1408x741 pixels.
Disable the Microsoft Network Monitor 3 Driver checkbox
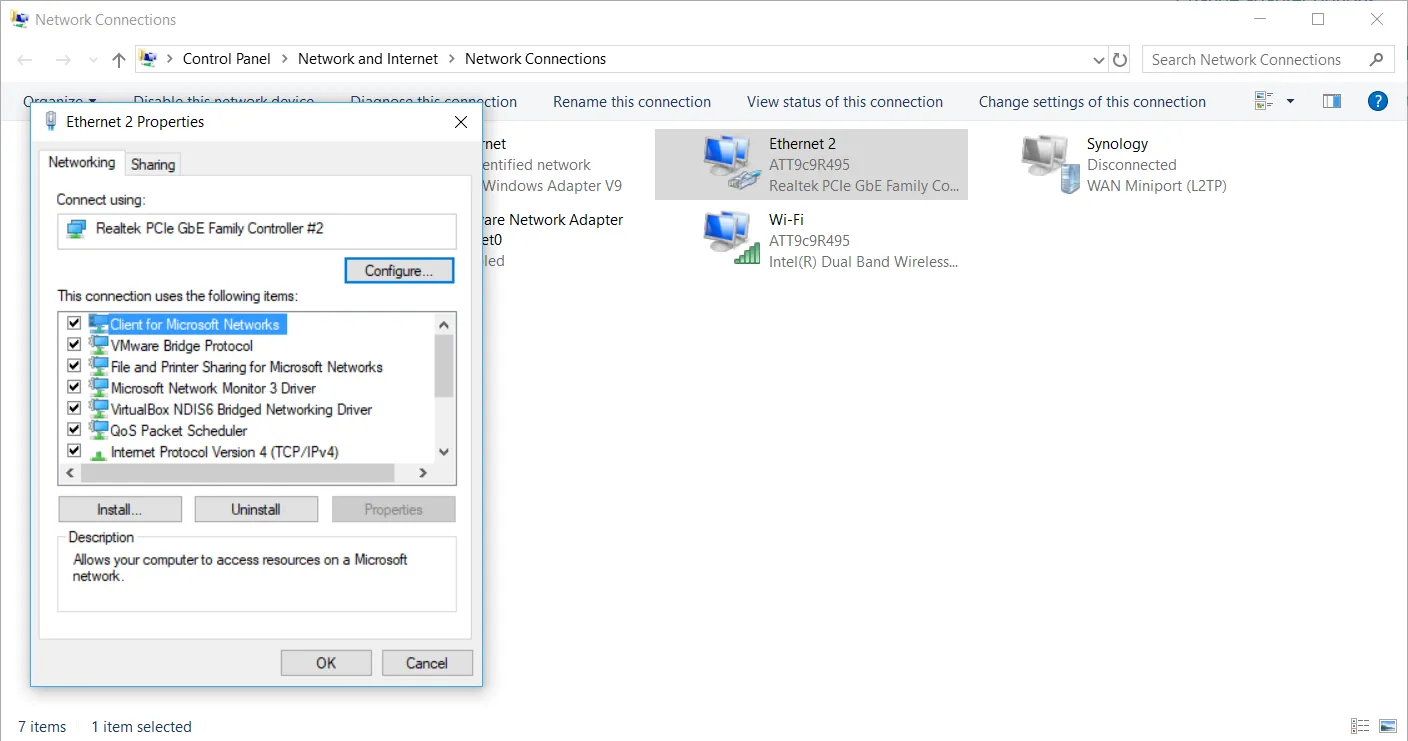74,387
